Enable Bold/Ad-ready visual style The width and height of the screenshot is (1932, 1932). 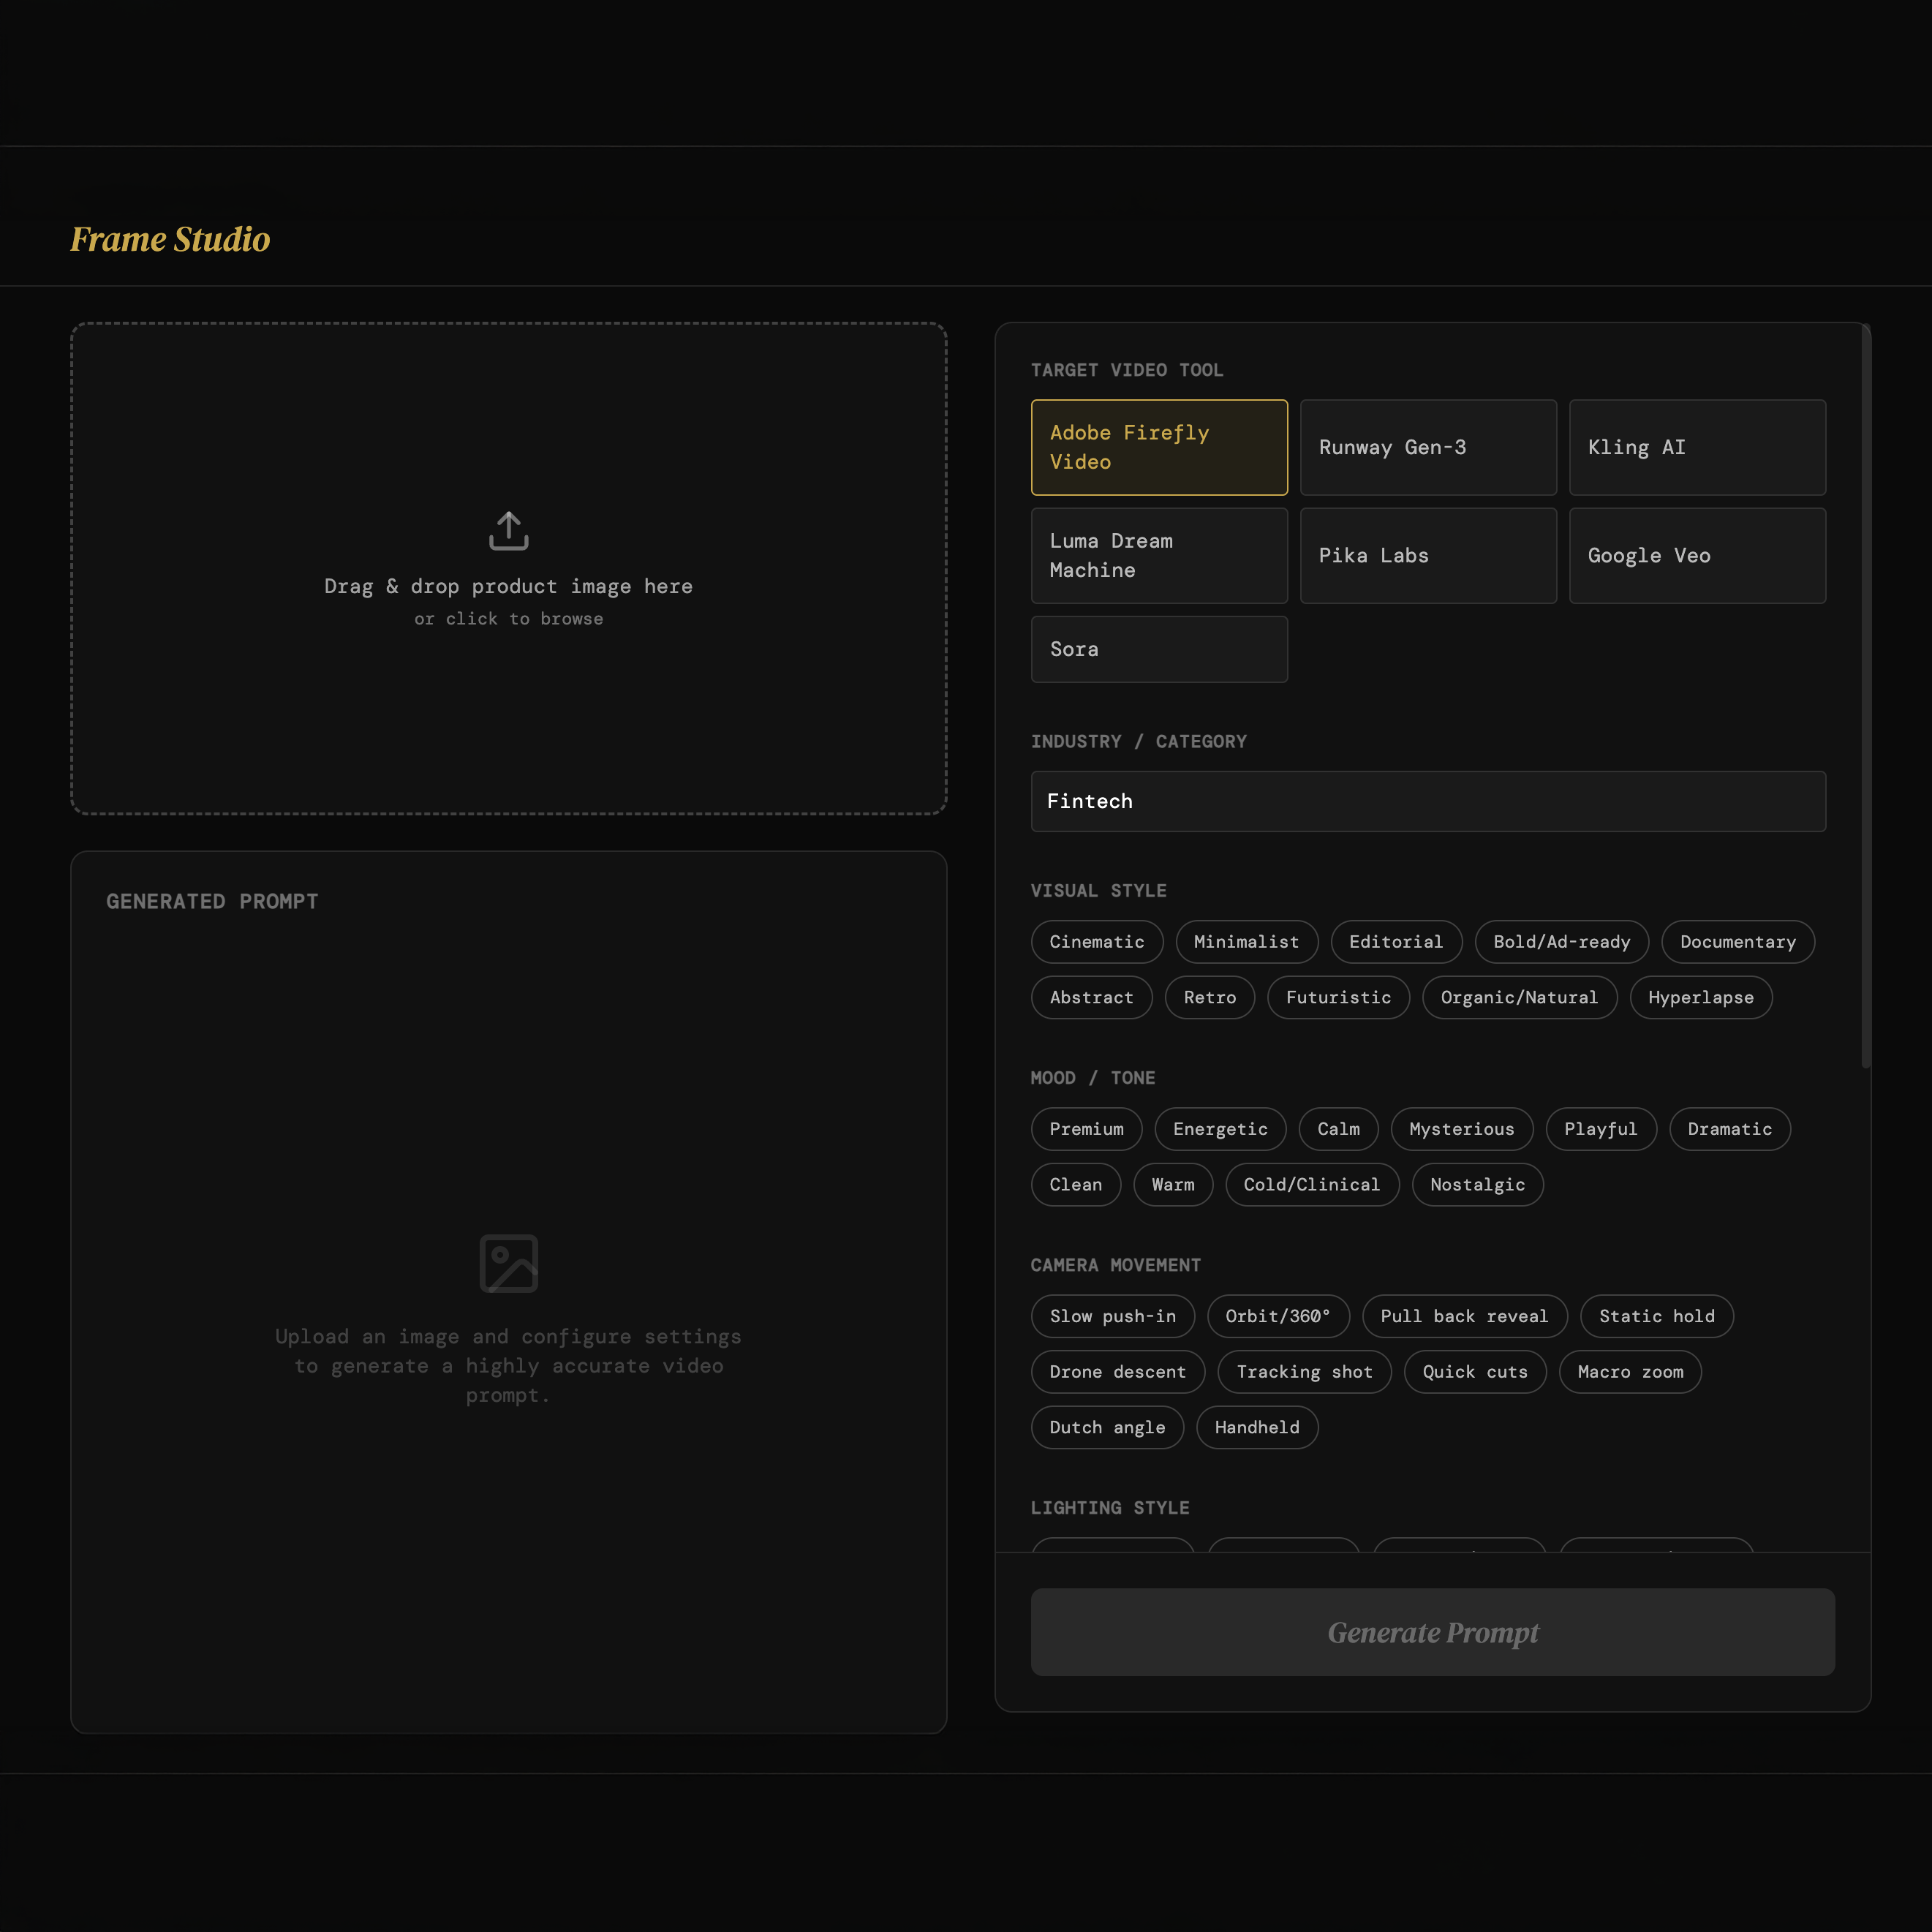pyautogui.click(x=1561, y=942)
